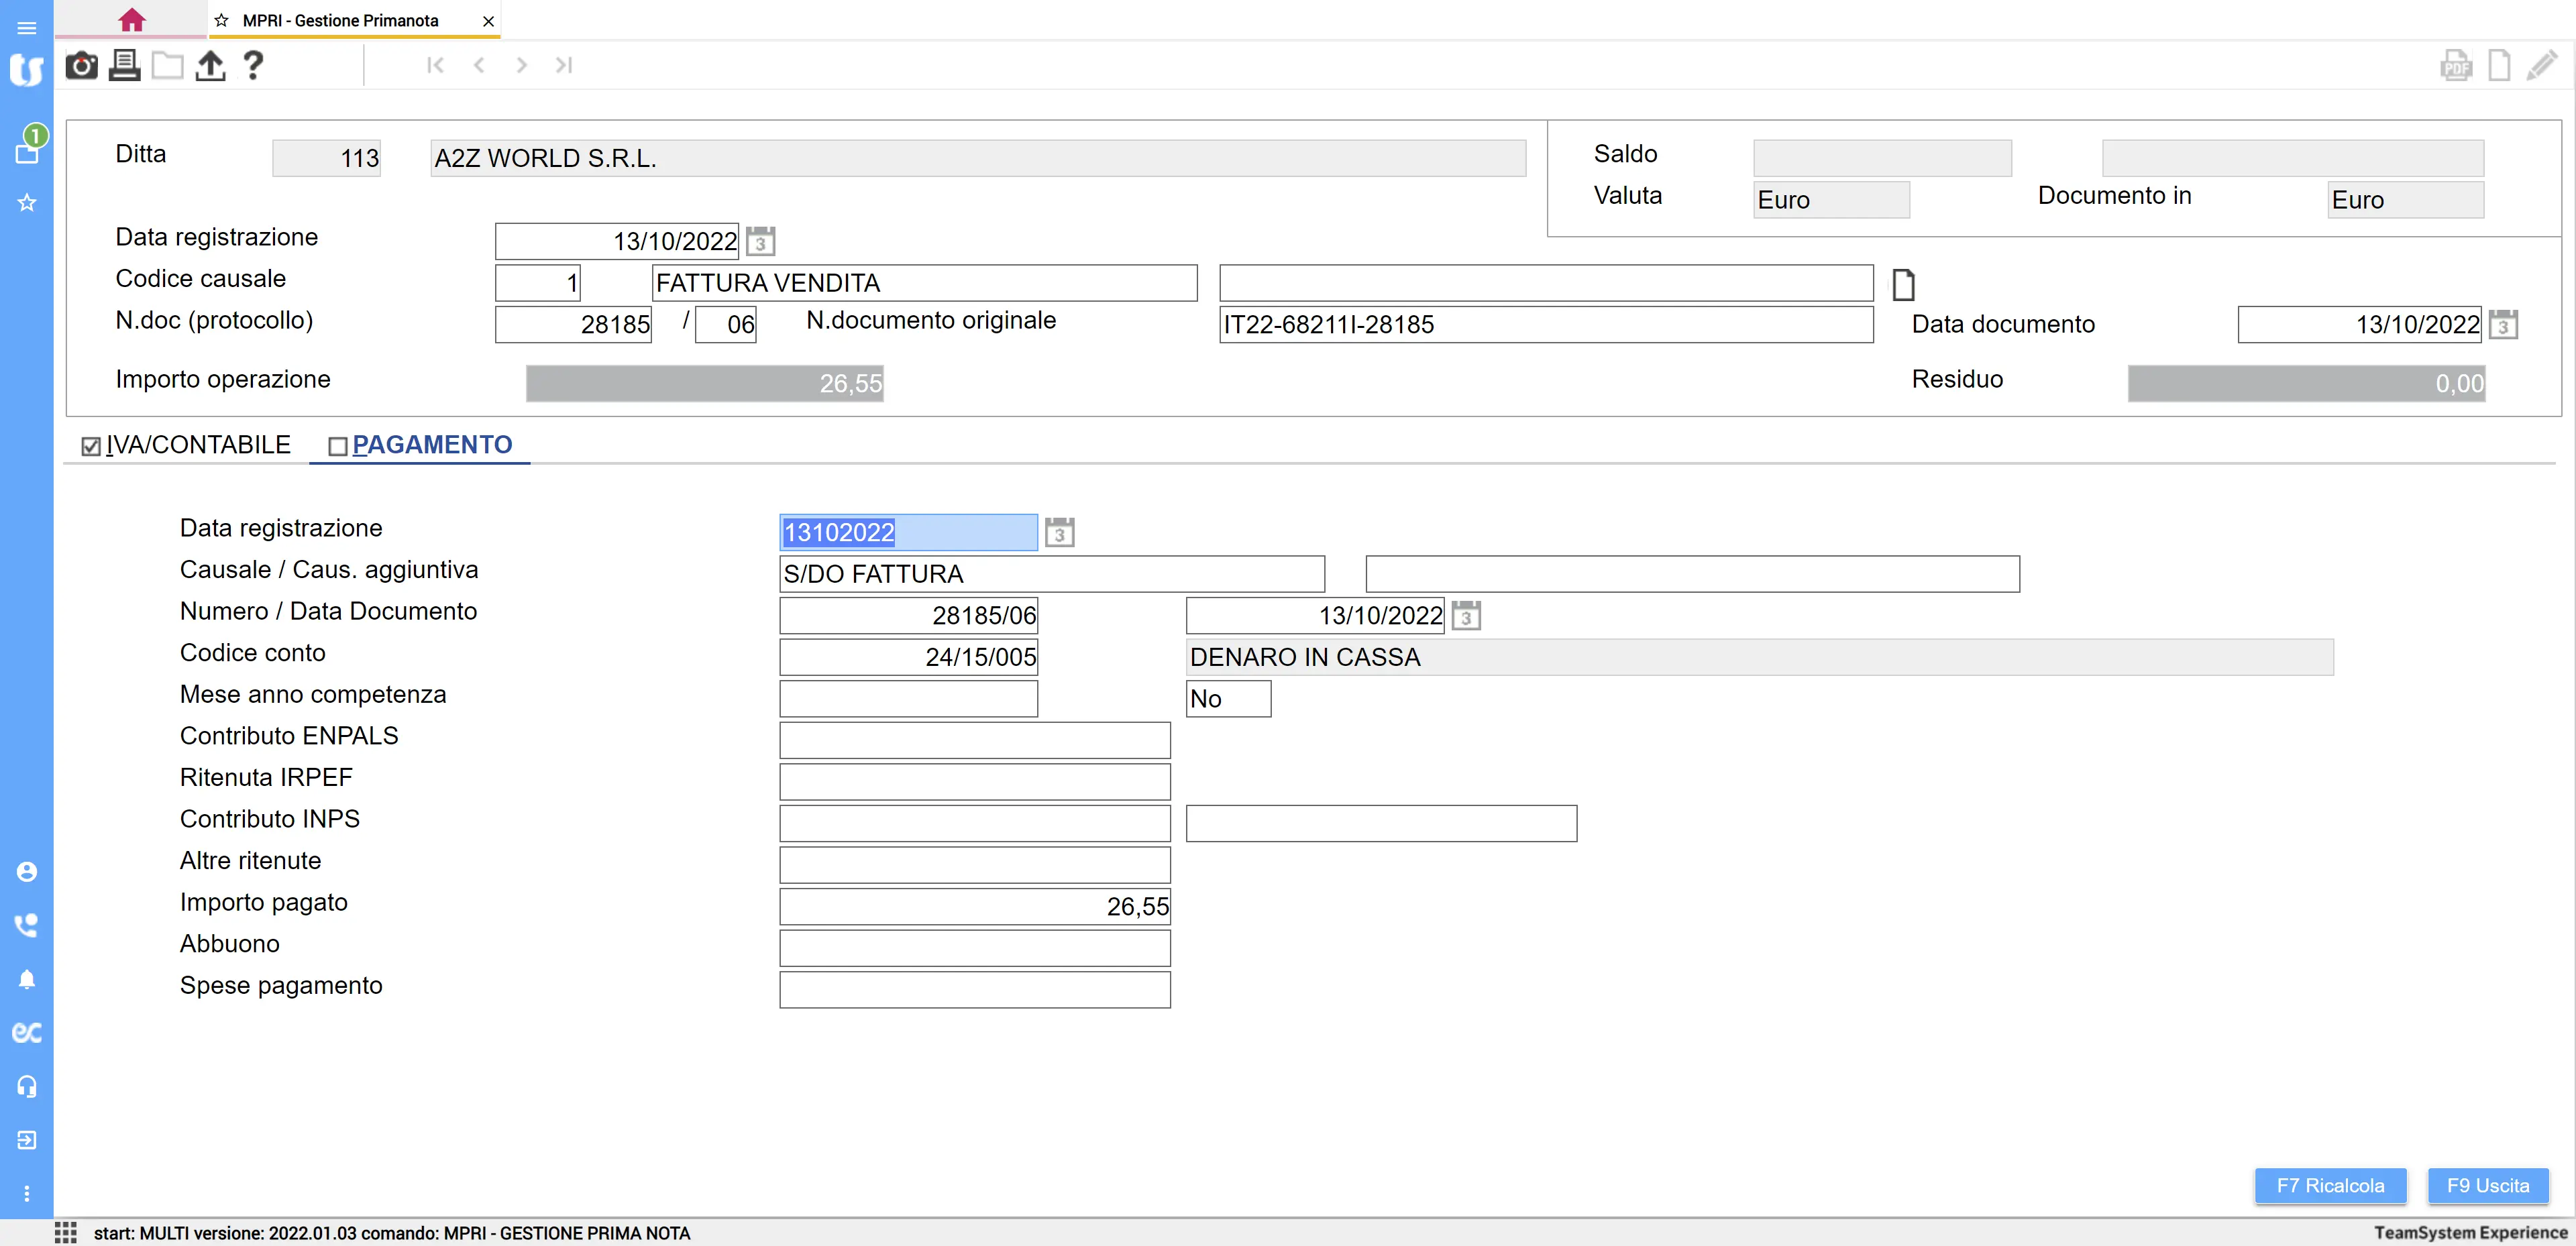The width and height of the screenshot is (2576, 1246).
Task: Click the bell notifications icon
Action: (27, 979)
